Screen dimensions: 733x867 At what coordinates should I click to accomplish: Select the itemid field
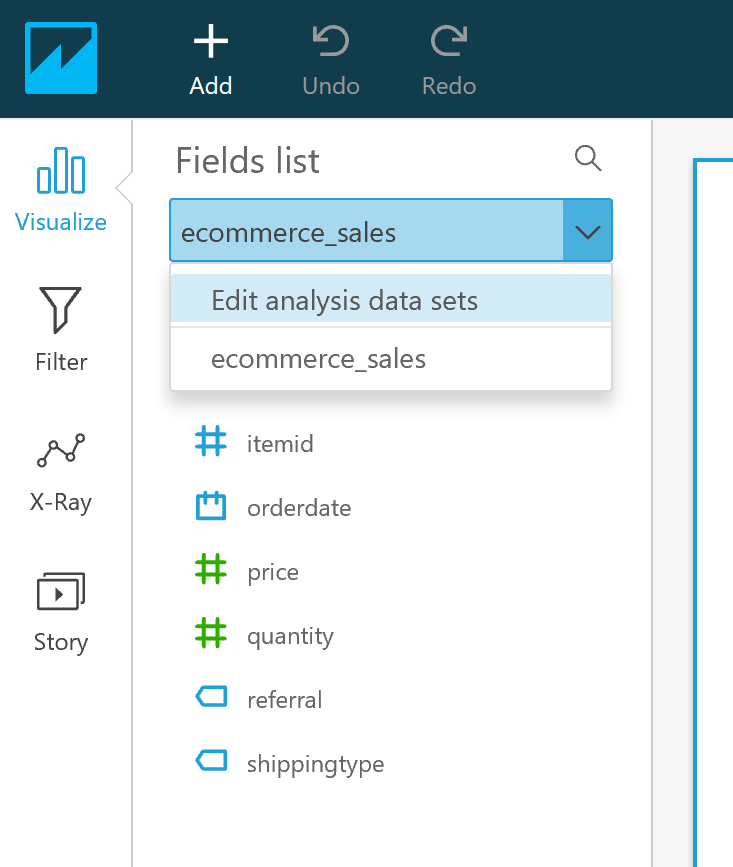point(280,443)
